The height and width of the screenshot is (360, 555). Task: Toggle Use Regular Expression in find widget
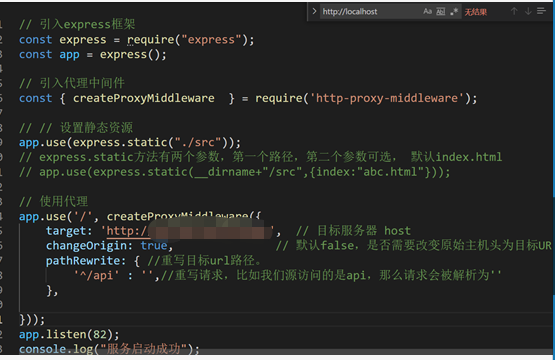pyautogui.click(x=454, y=11)
